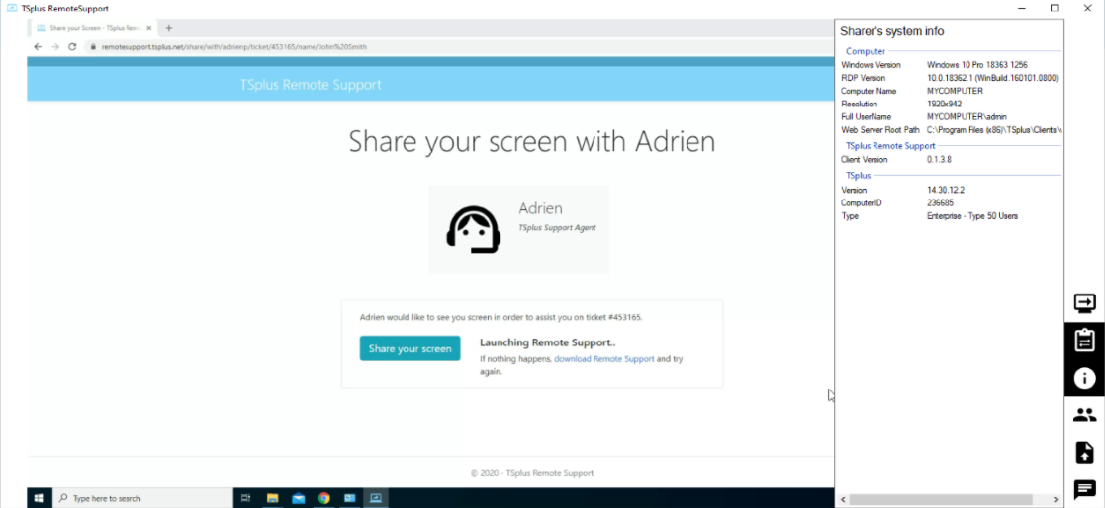Click the Type here to search box
This screenshot has height=508, width=1105.
(140, 497)
